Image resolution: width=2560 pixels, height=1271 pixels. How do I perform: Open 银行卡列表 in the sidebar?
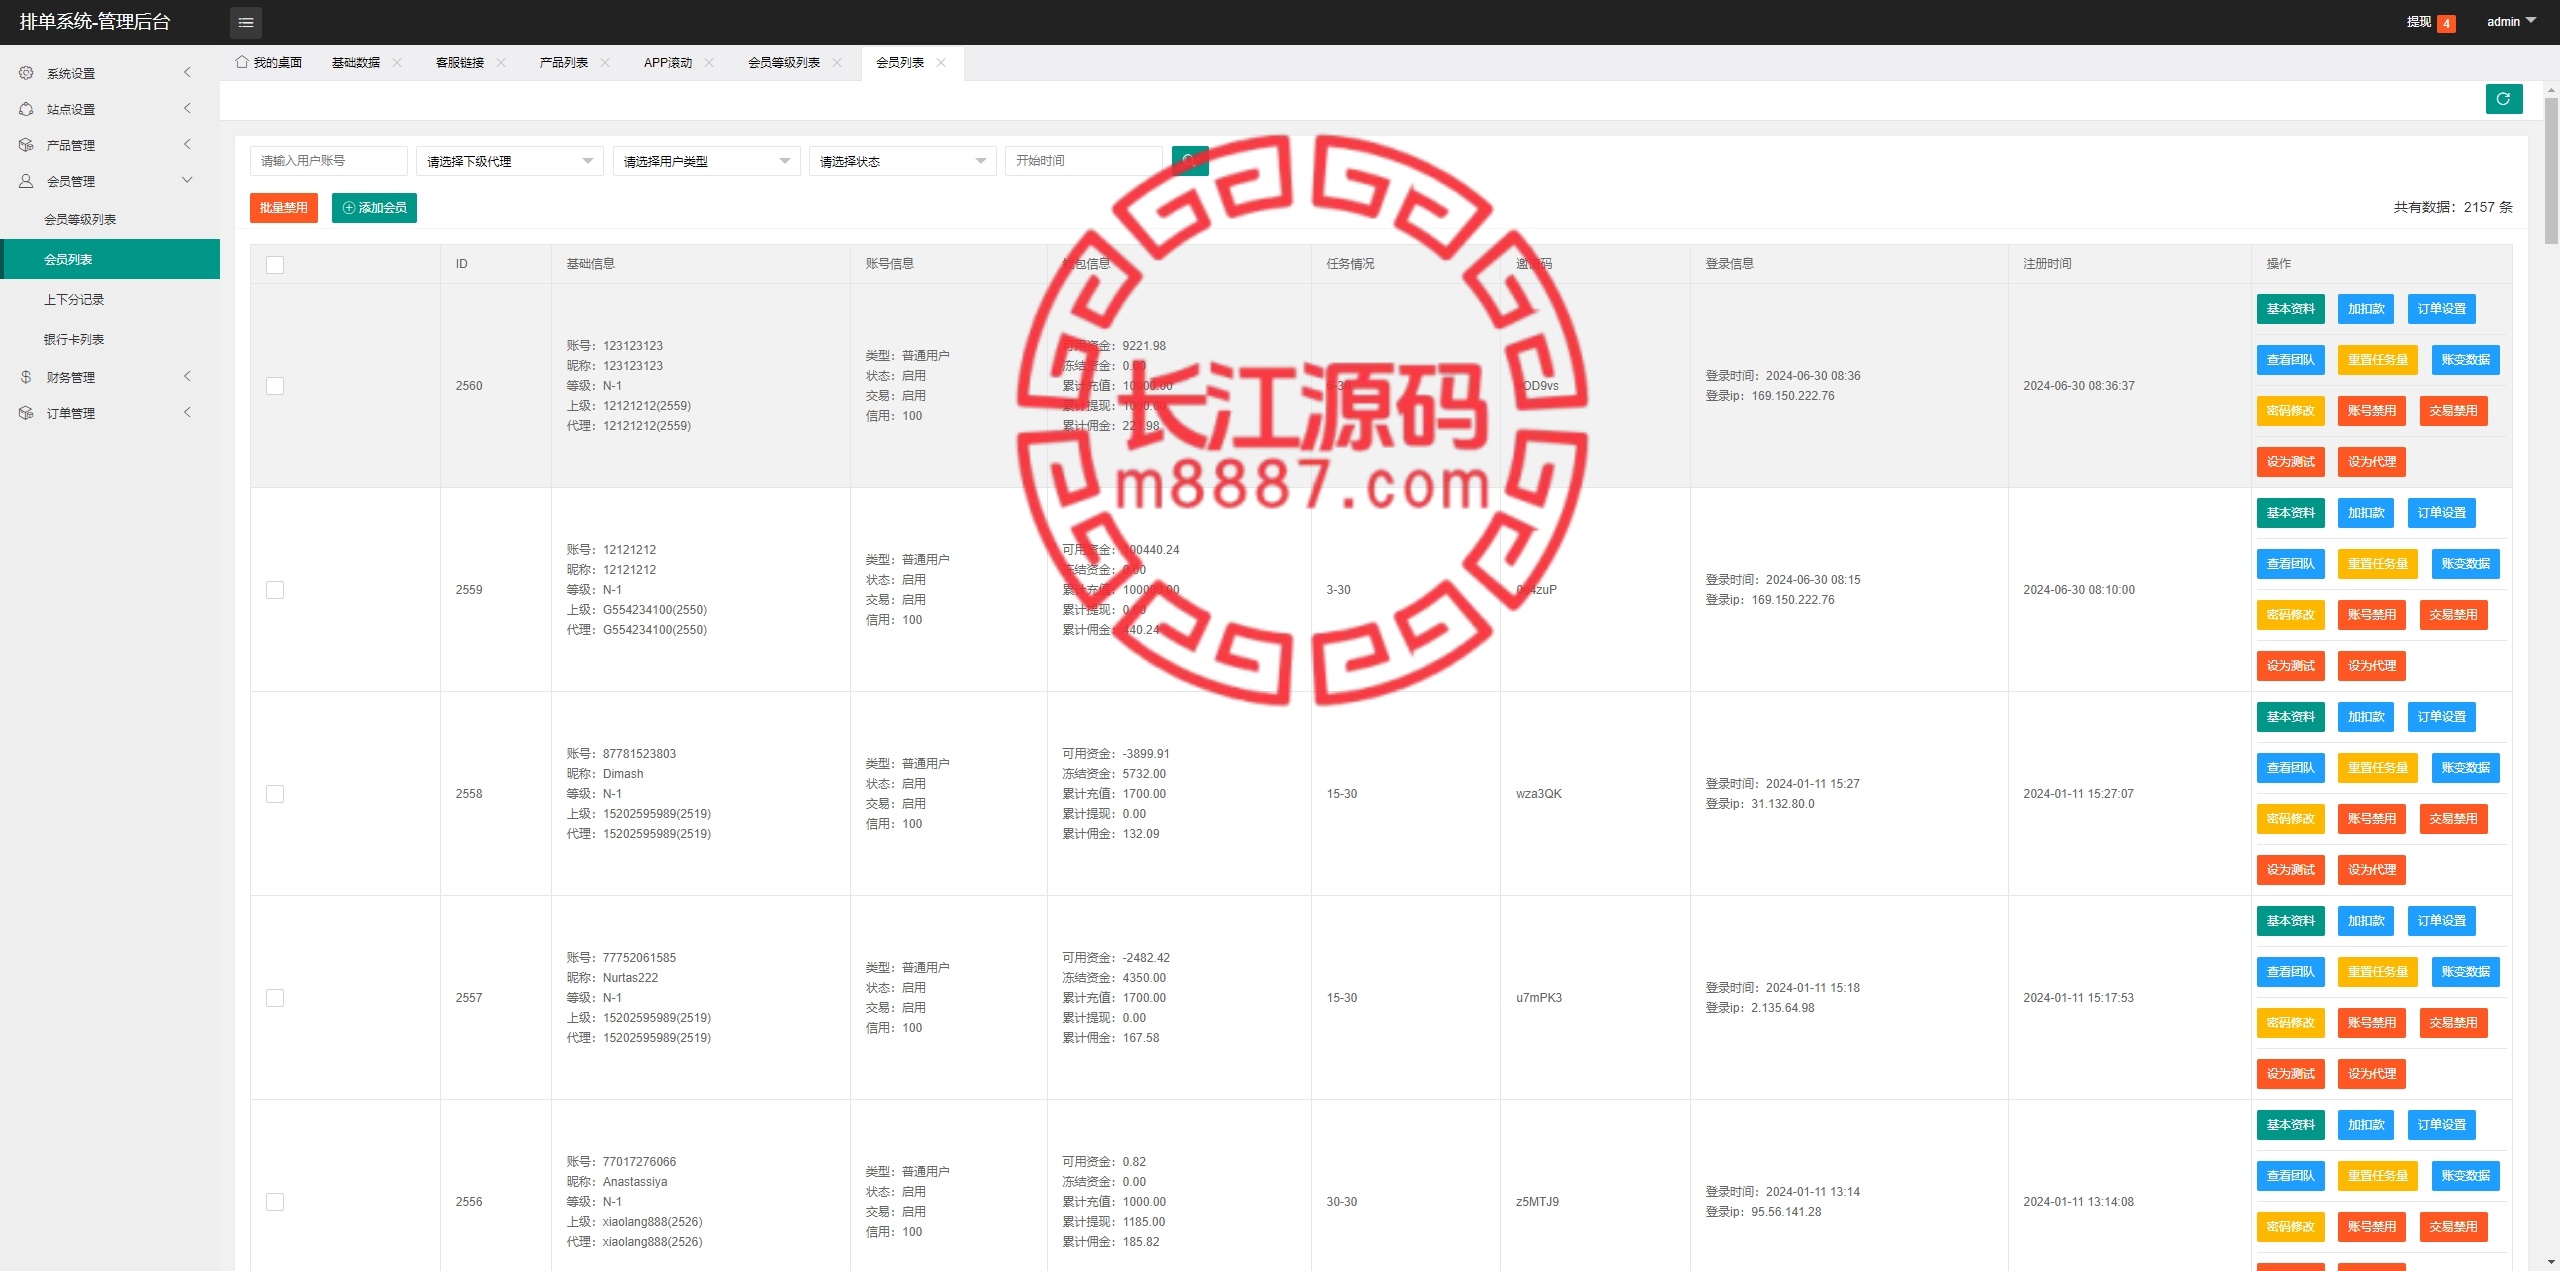(x=110, y=339)
